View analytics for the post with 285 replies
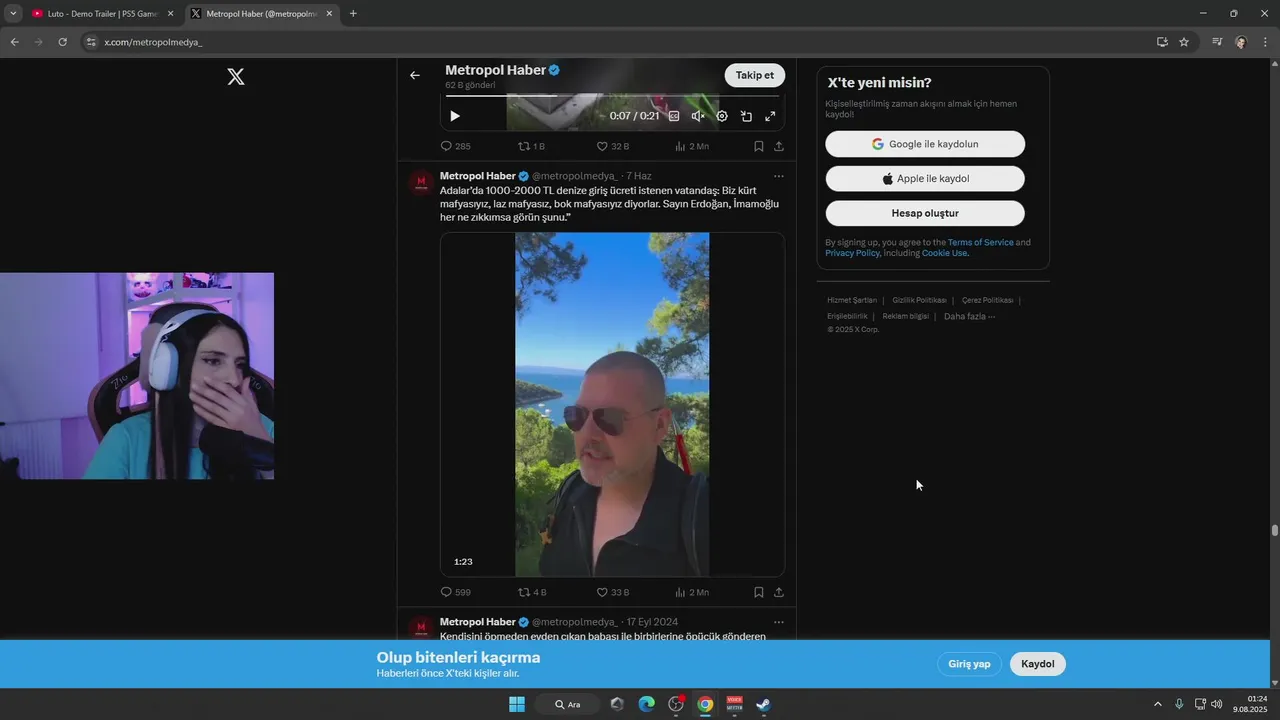 click(x=692, y=146)
